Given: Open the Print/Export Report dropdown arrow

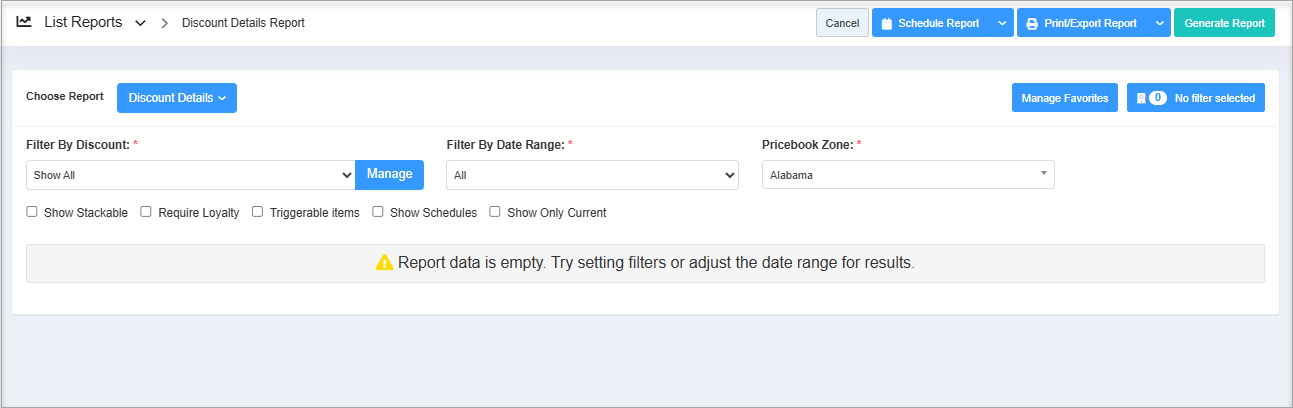Looking at the screenshot, I should tap(1158, 23).
